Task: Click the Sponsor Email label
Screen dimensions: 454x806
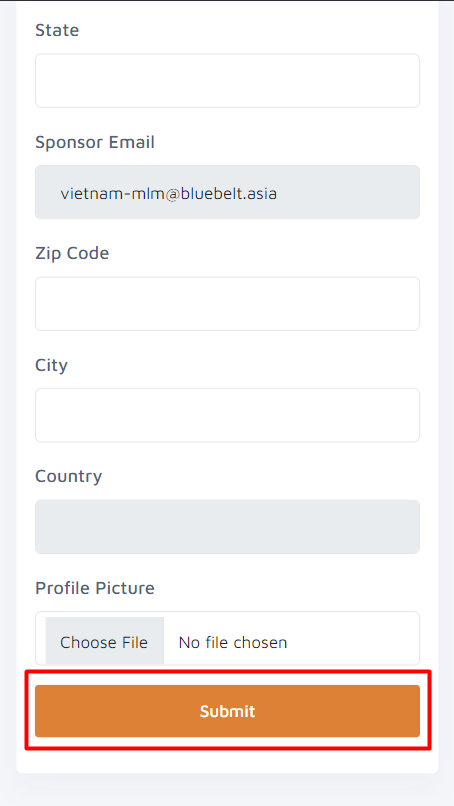Action: [95, 142]
